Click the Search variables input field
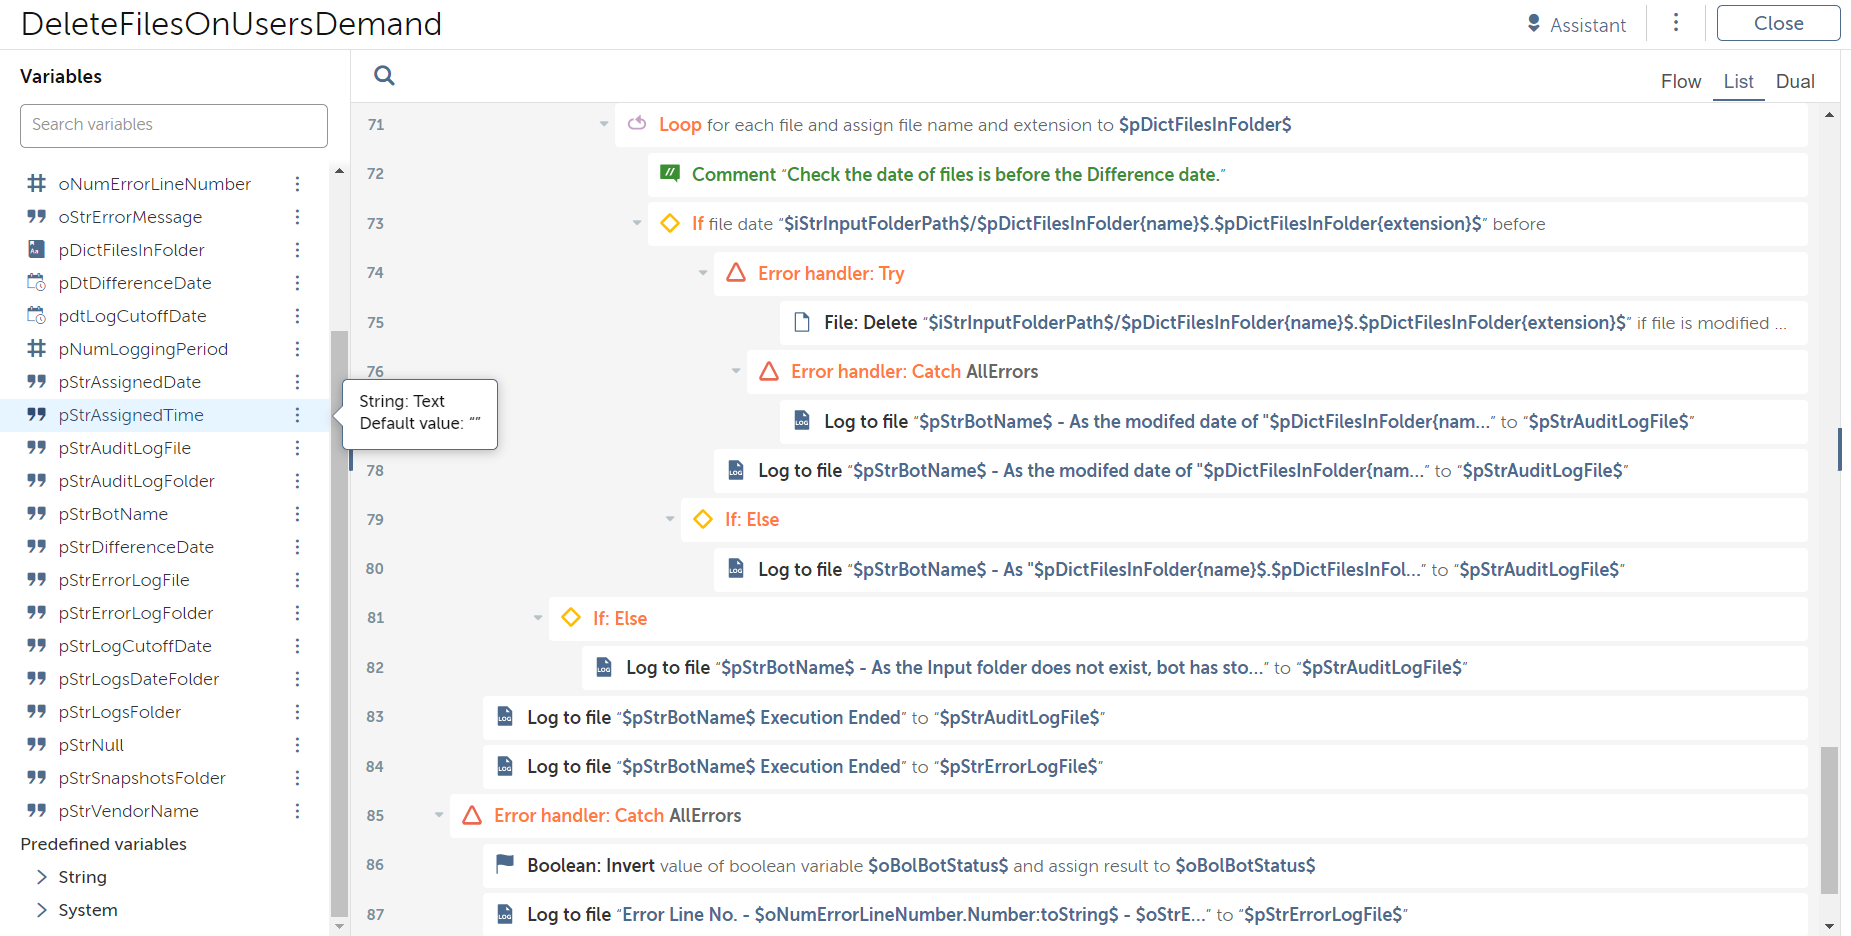This screenshot has width=1851, height=936. click(x=174, y=125)
